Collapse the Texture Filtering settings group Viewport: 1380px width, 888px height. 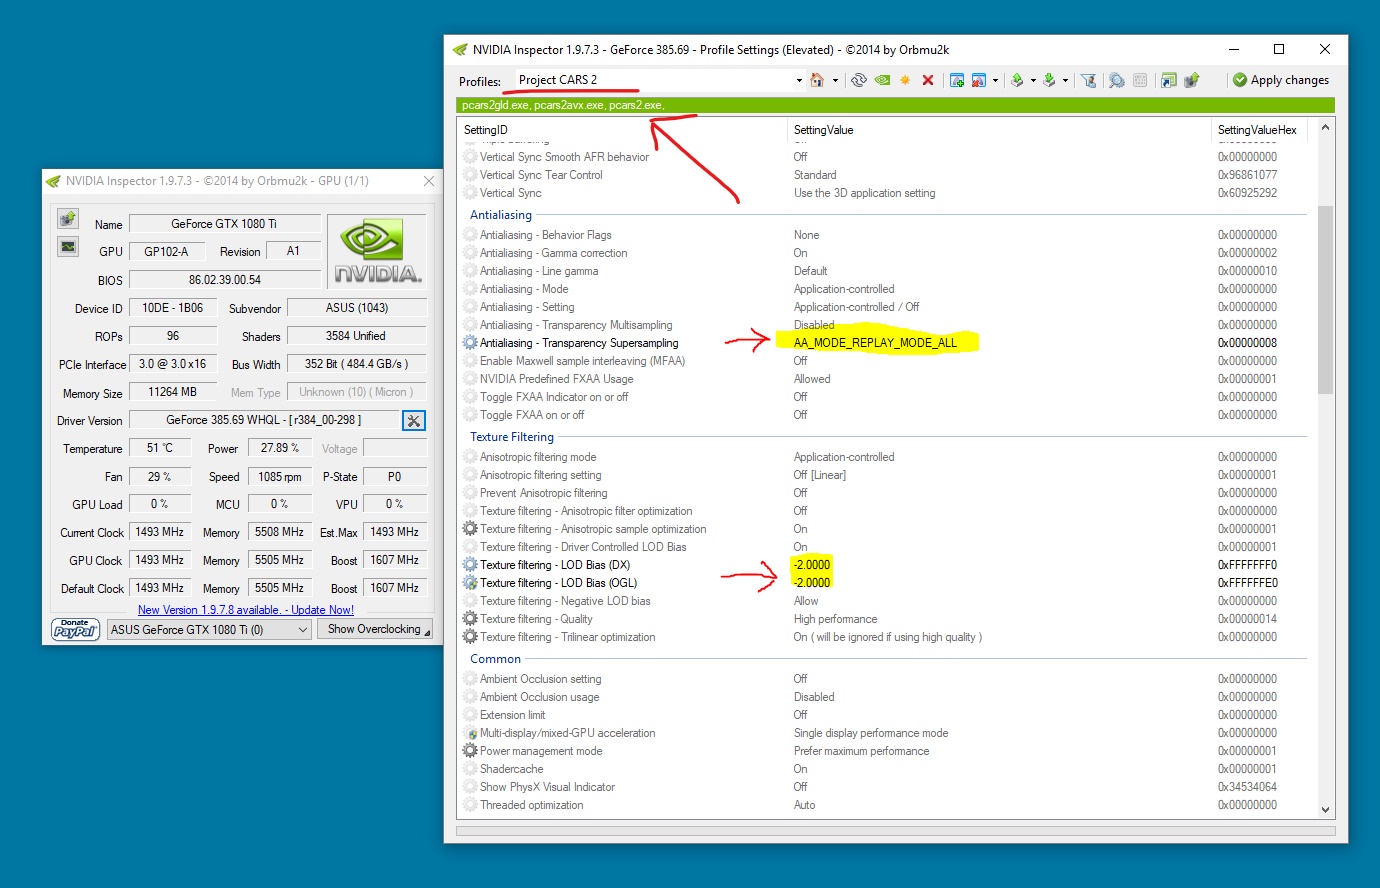click(512, 437)
